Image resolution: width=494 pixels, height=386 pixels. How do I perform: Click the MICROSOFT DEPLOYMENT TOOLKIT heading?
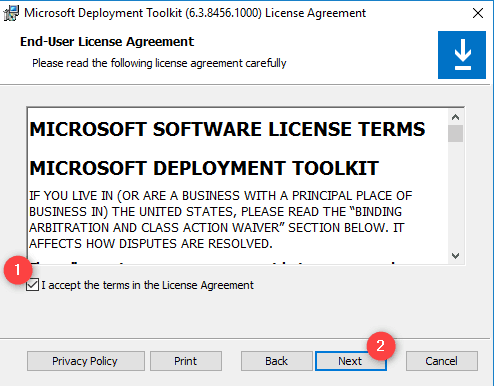tap(204, 168)
